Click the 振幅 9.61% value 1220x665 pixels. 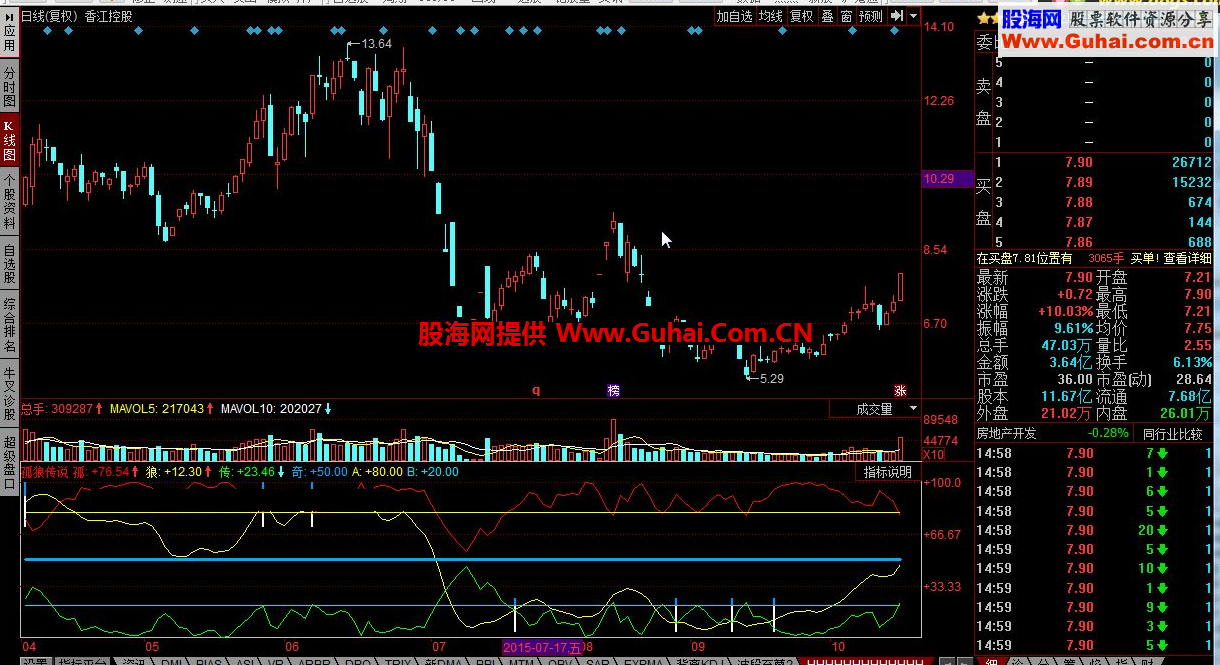point(1072,328)
